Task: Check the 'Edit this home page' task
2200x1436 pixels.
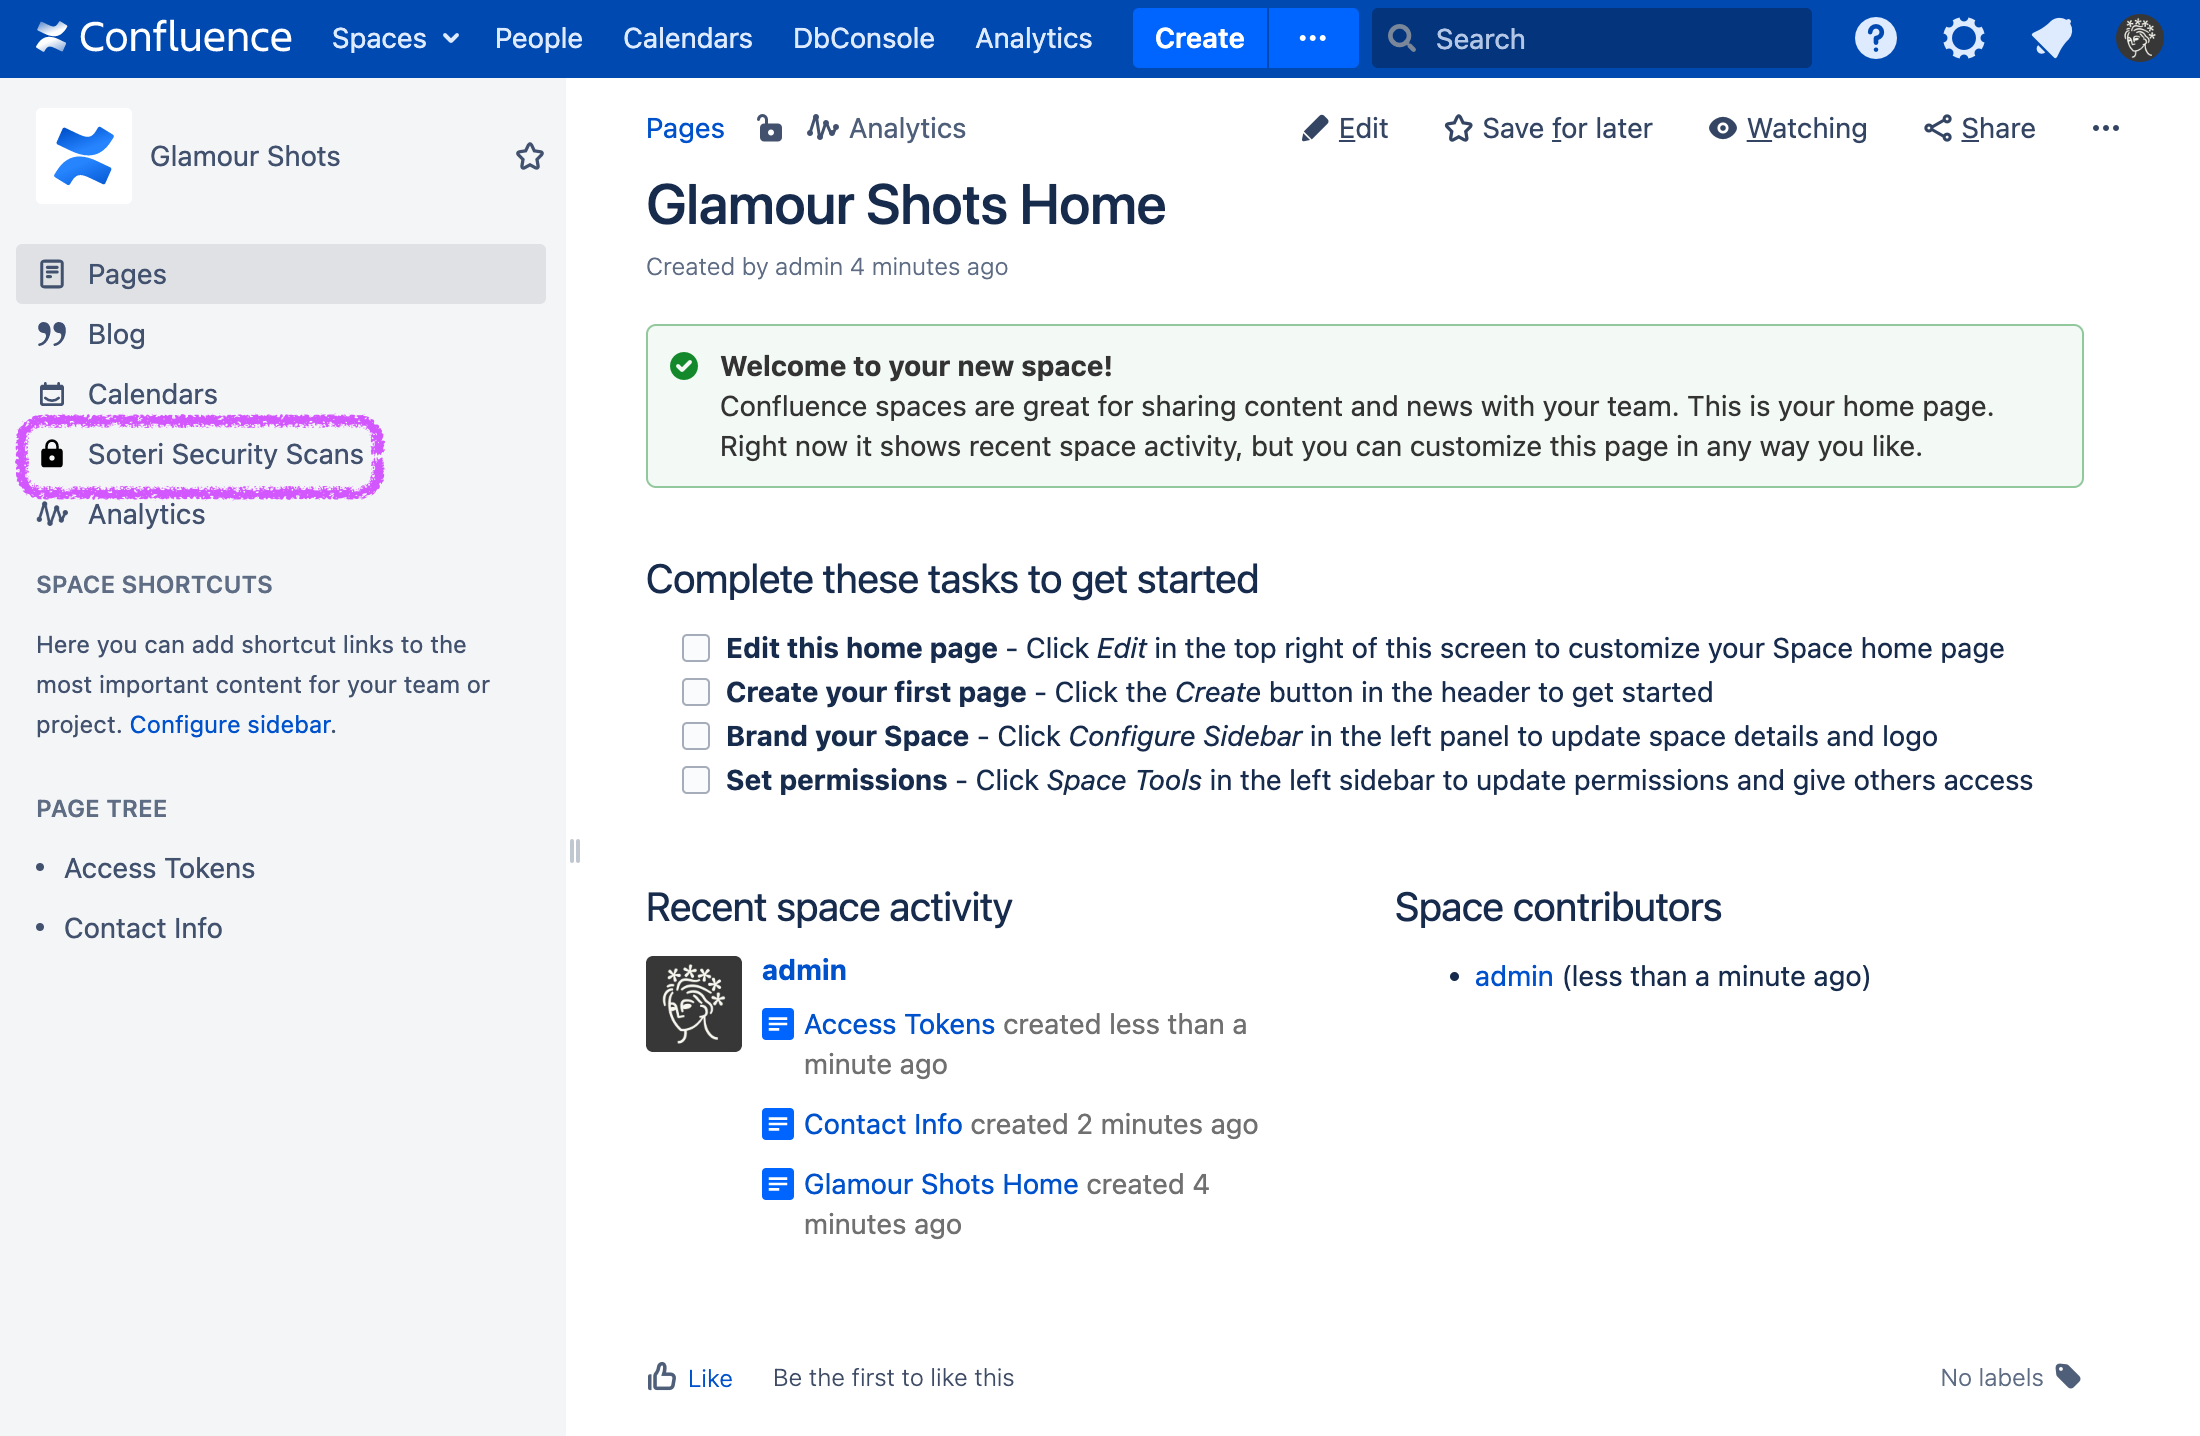Action: click(x=696, y=648)
